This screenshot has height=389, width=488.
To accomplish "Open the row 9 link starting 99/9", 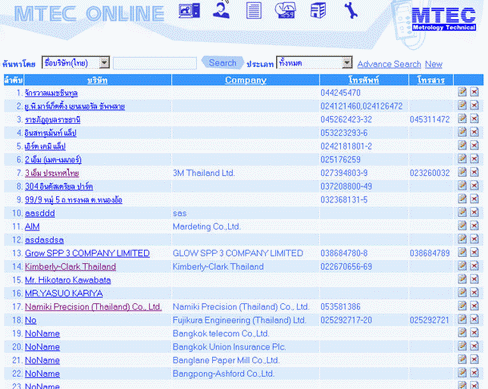I will point(74,200).
